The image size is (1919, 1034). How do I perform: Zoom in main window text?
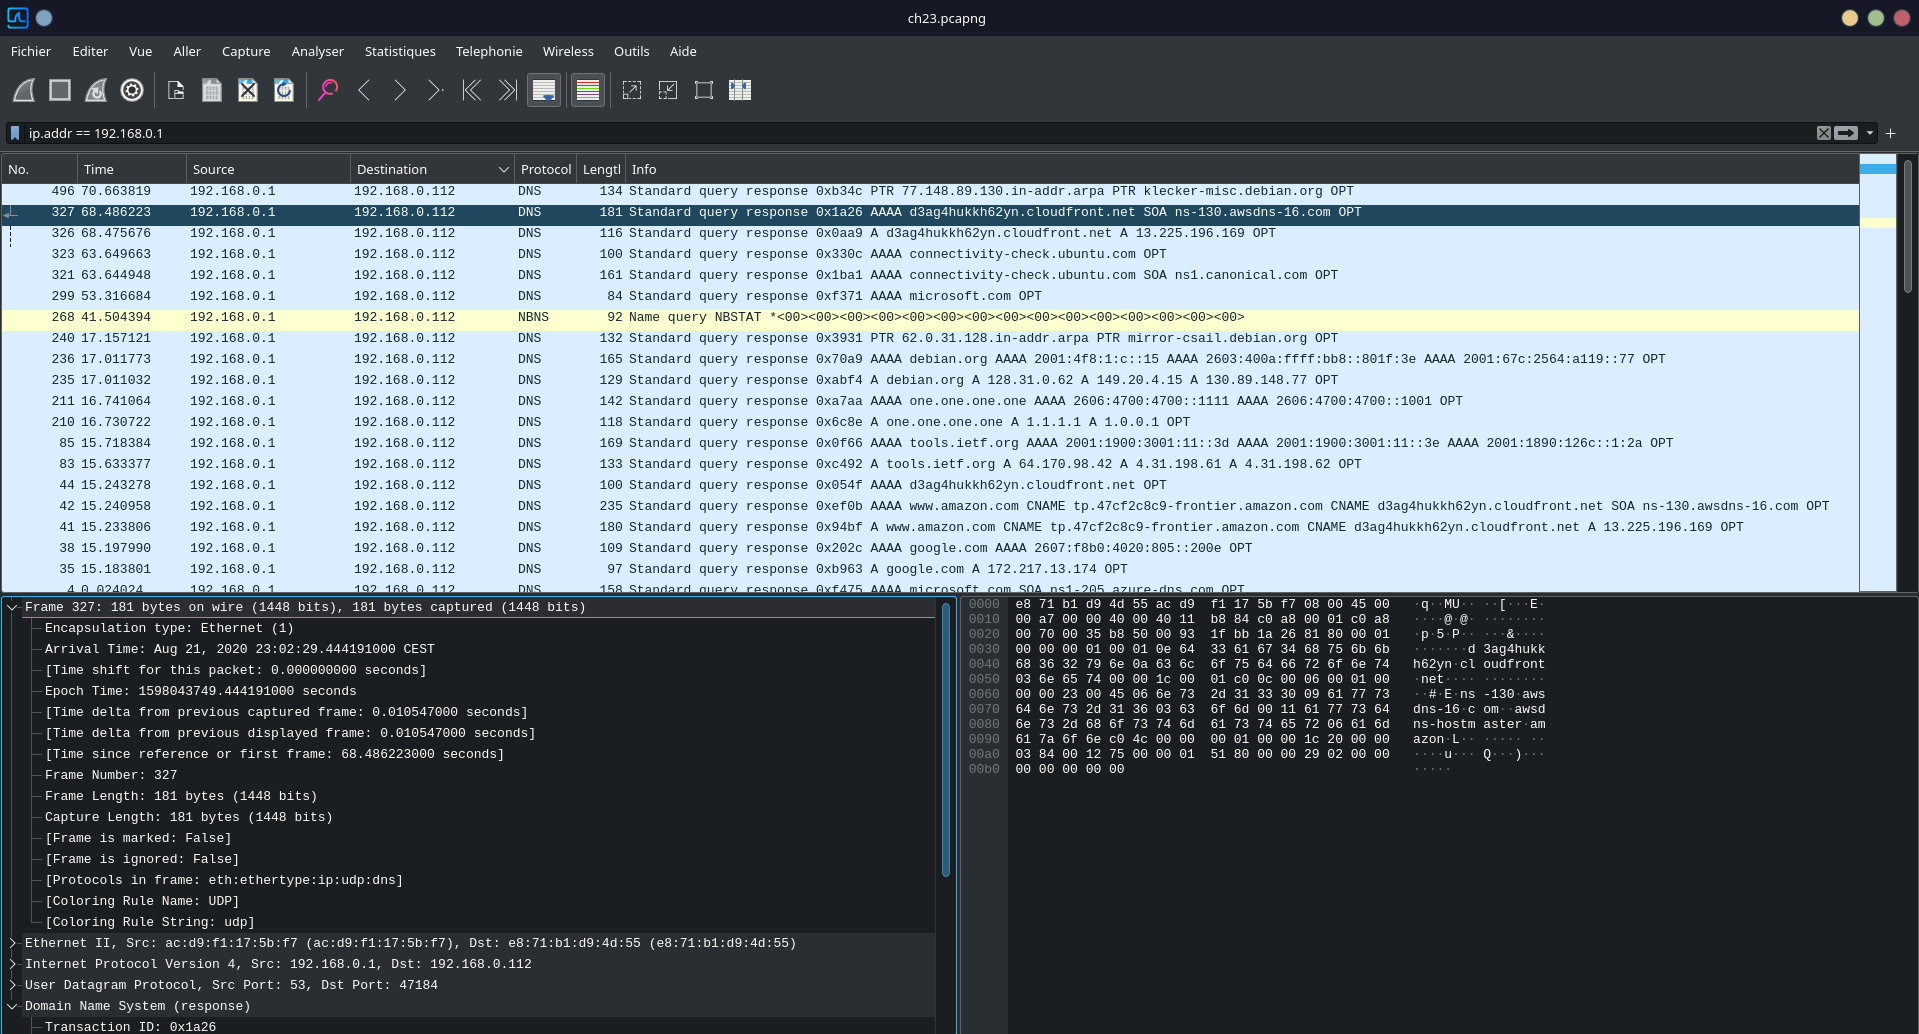[632, 90]
